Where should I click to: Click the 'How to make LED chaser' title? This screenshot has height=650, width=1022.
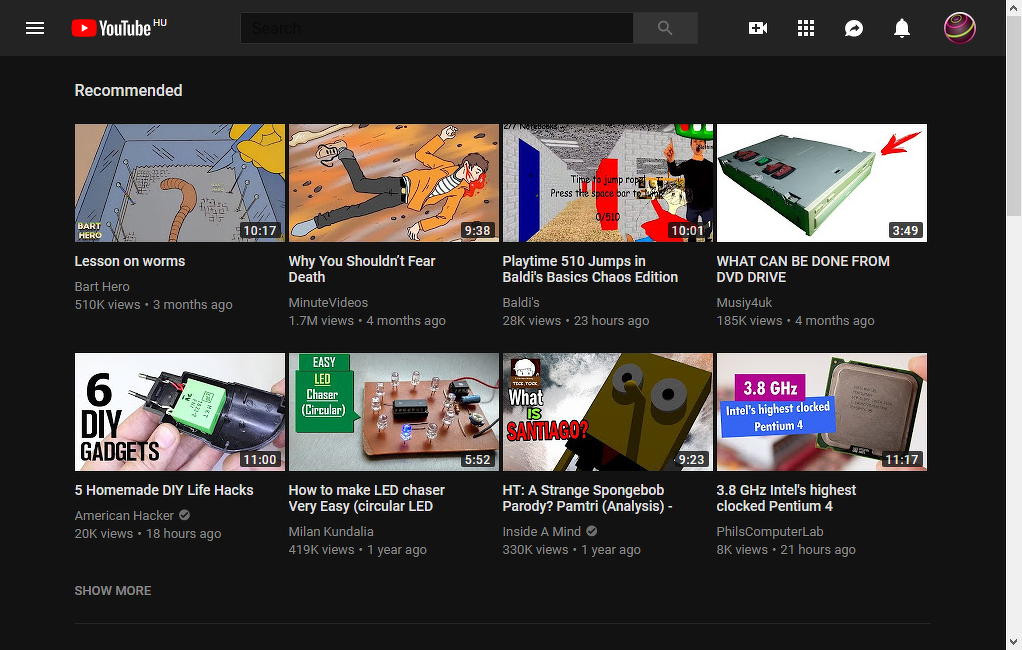point(366,498)
